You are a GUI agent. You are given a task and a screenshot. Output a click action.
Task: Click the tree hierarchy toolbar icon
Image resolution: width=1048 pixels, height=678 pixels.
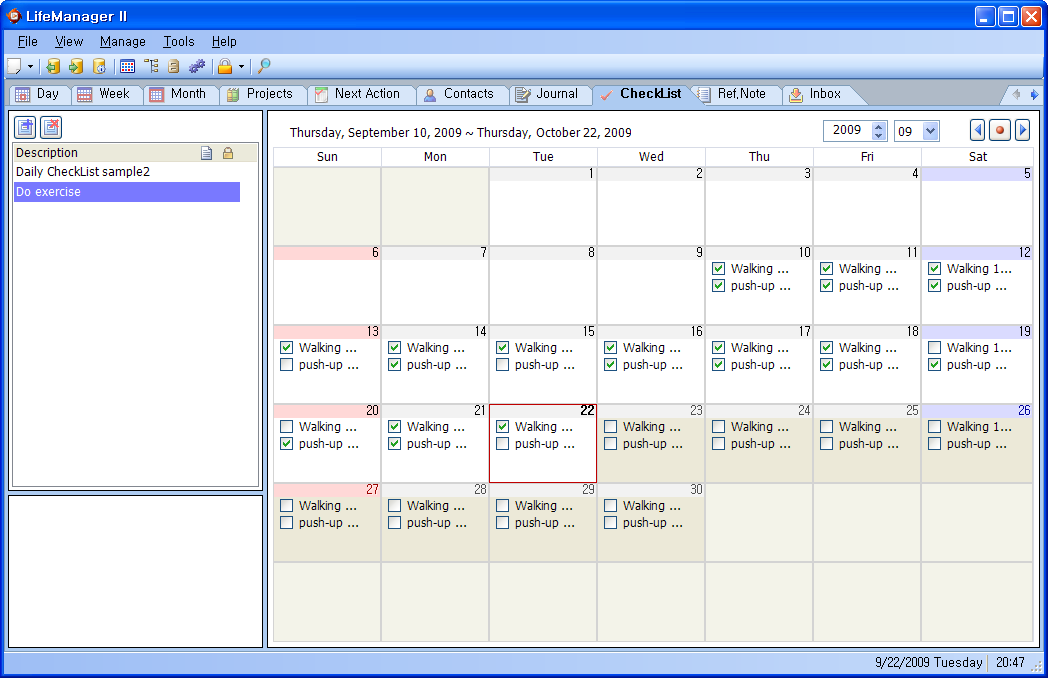[151, 66]
